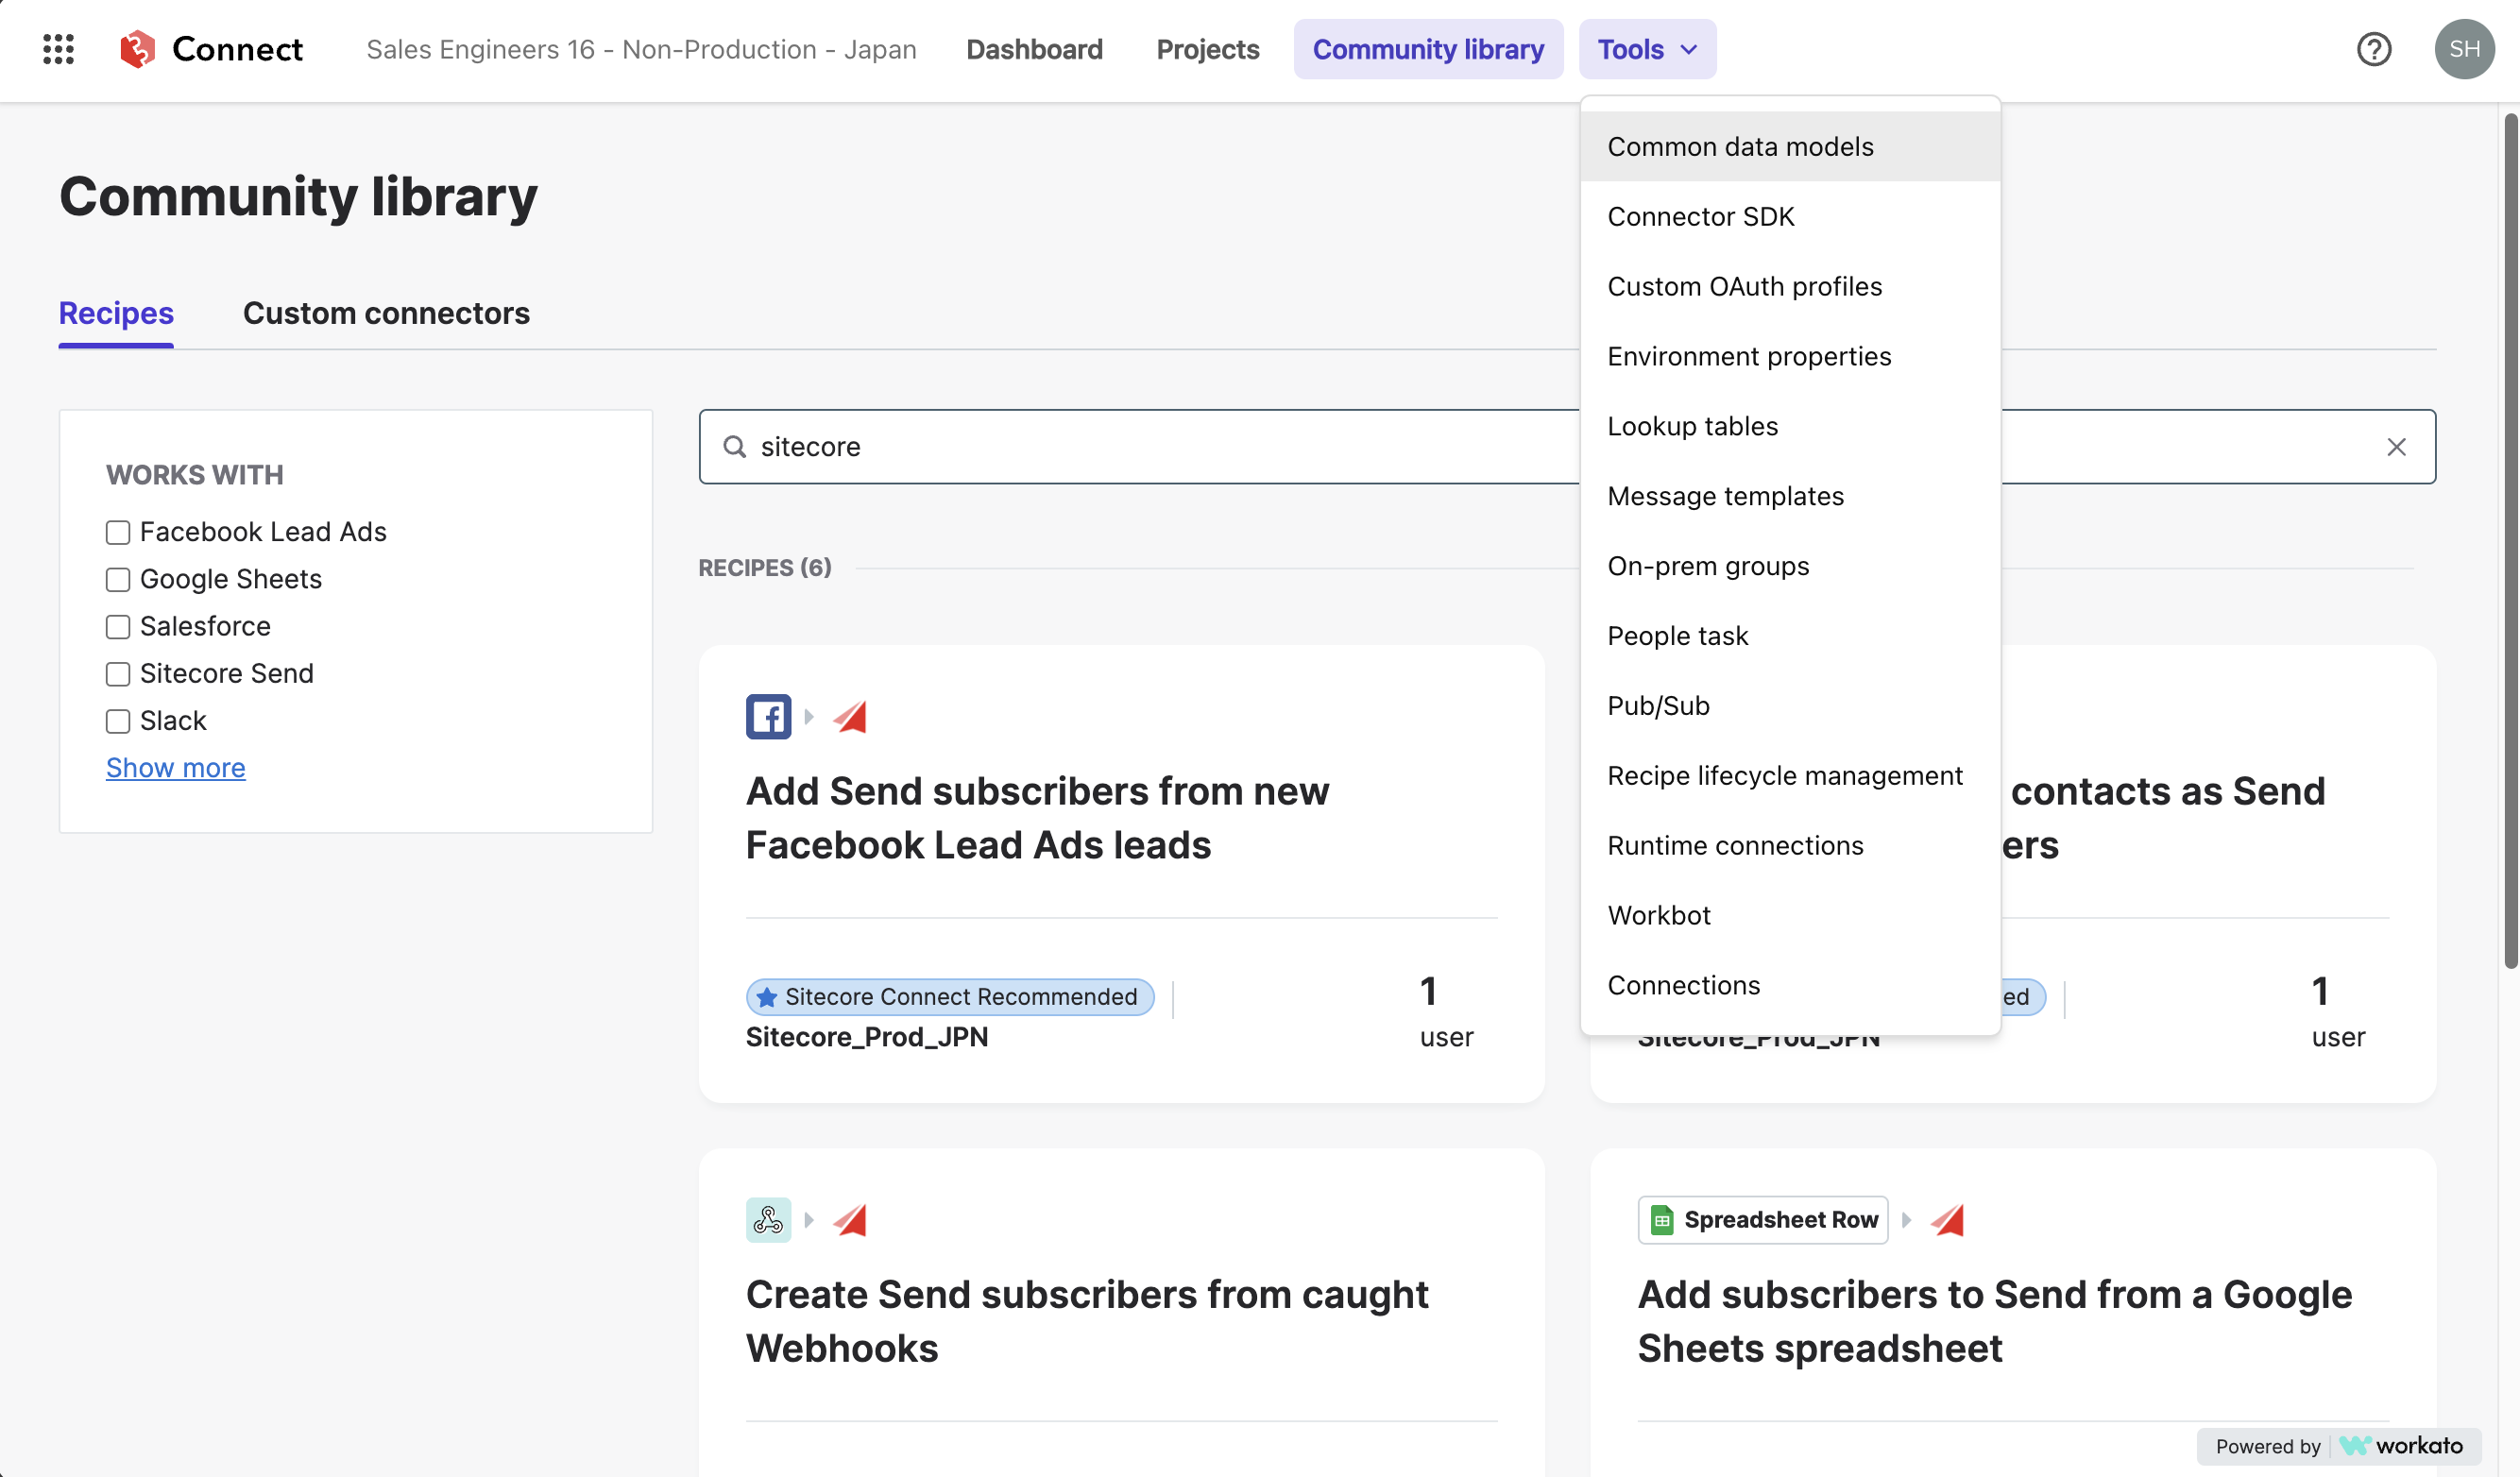Open Runtime connections
The width and height of the screenshot is (2520, 1477).
(1789, 846)
